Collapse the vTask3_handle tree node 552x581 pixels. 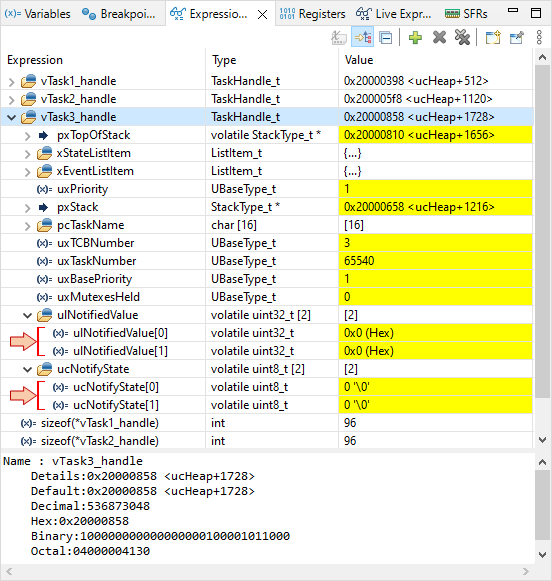[x=11, y=117]
